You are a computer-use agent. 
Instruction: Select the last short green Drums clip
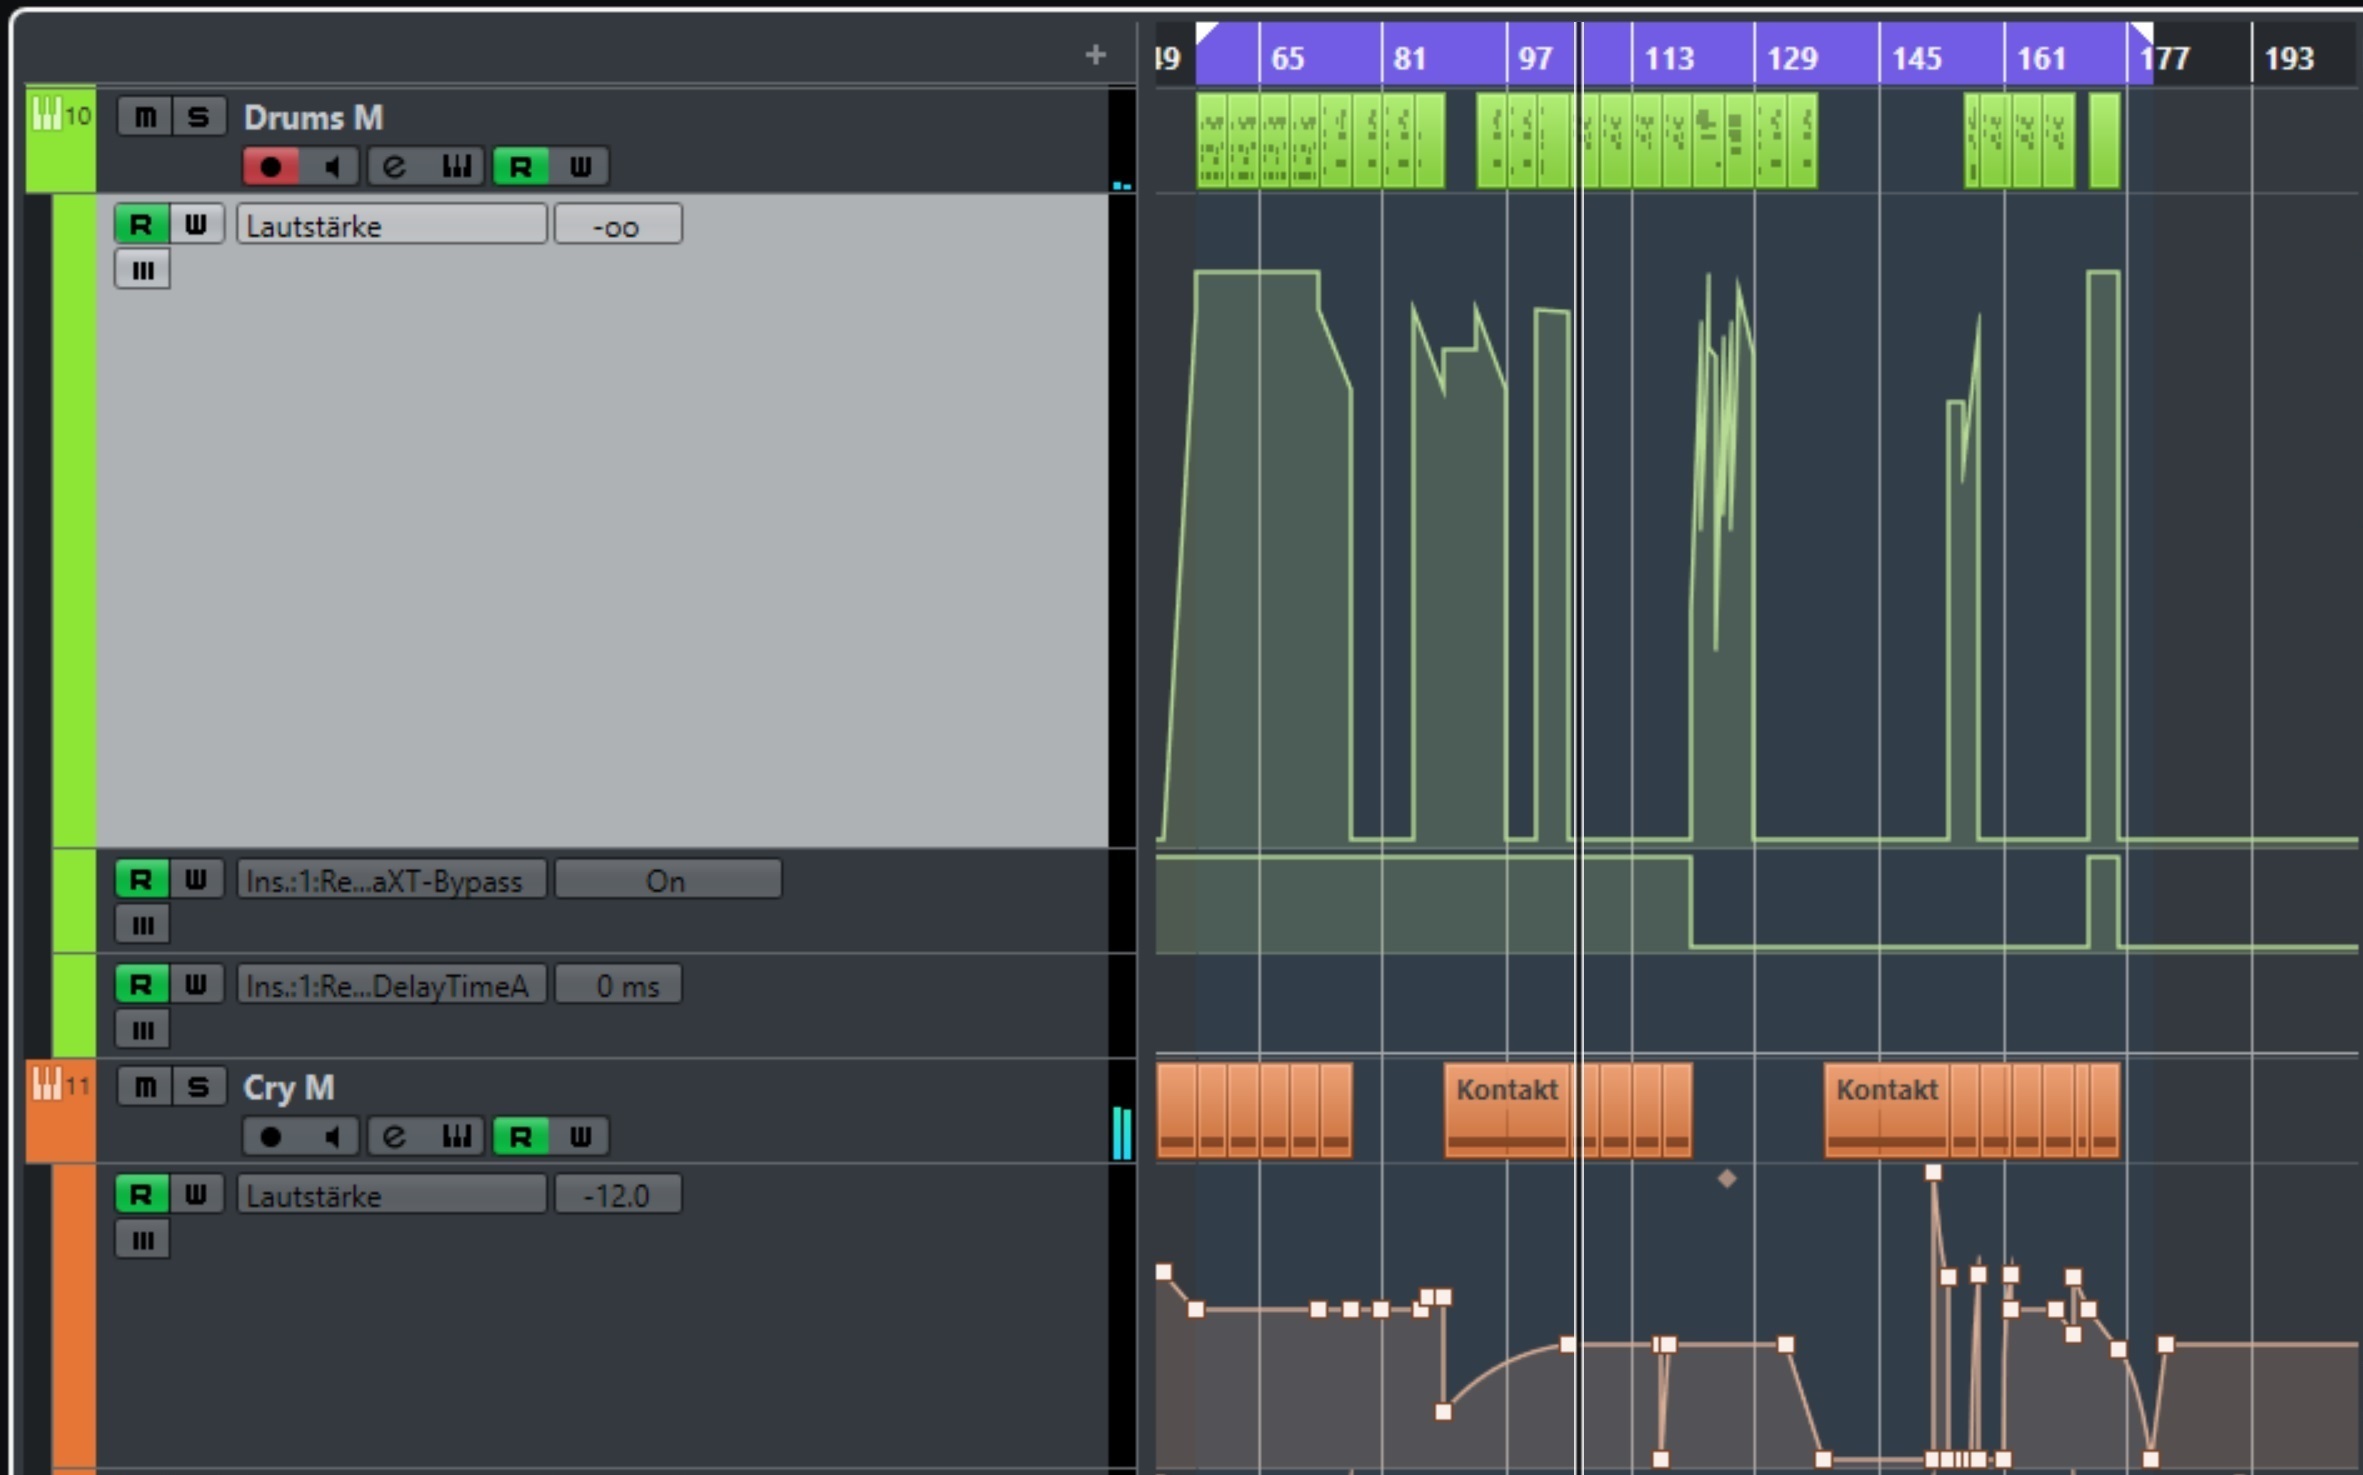click(x=2104, y=139)
